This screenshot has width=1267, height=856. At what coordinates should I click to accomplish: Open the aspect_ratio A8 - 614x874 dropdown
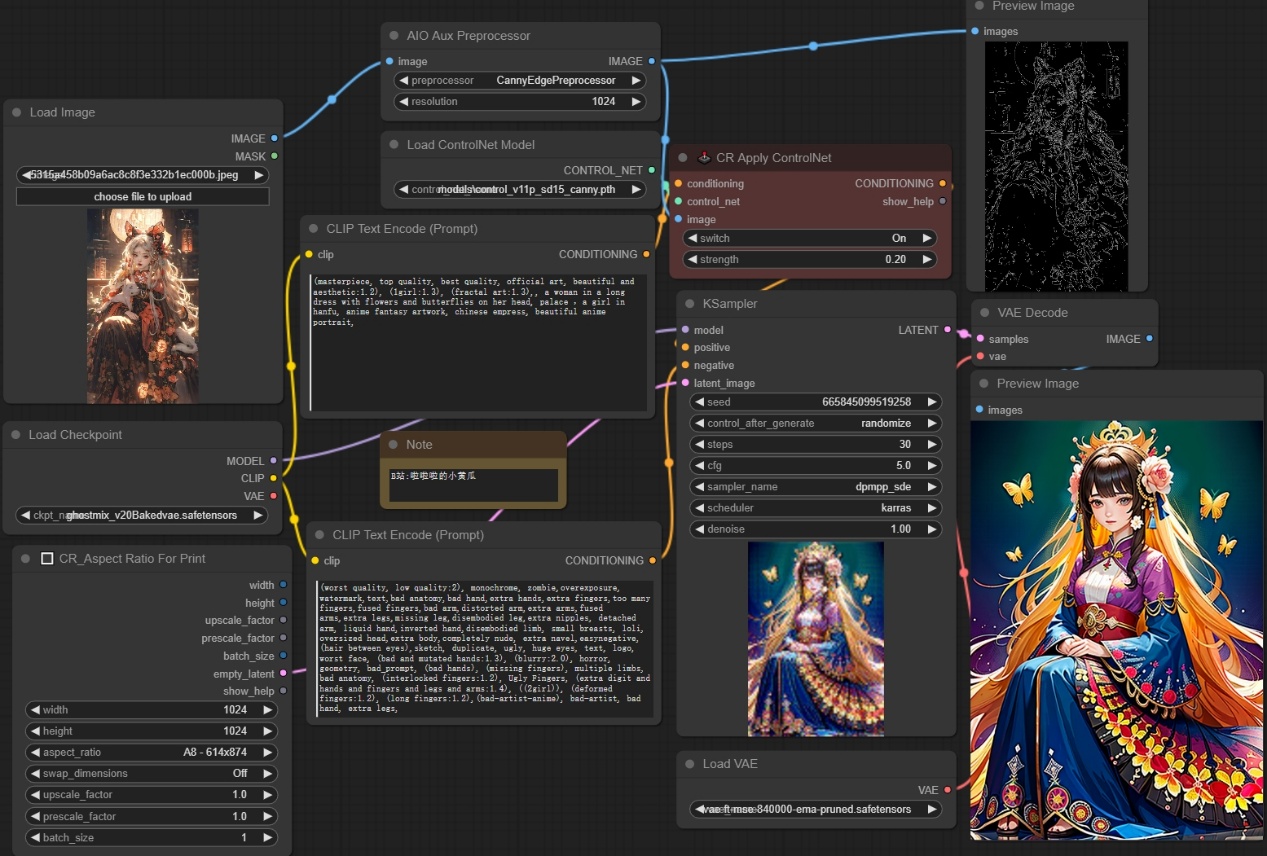pos(151,753)
